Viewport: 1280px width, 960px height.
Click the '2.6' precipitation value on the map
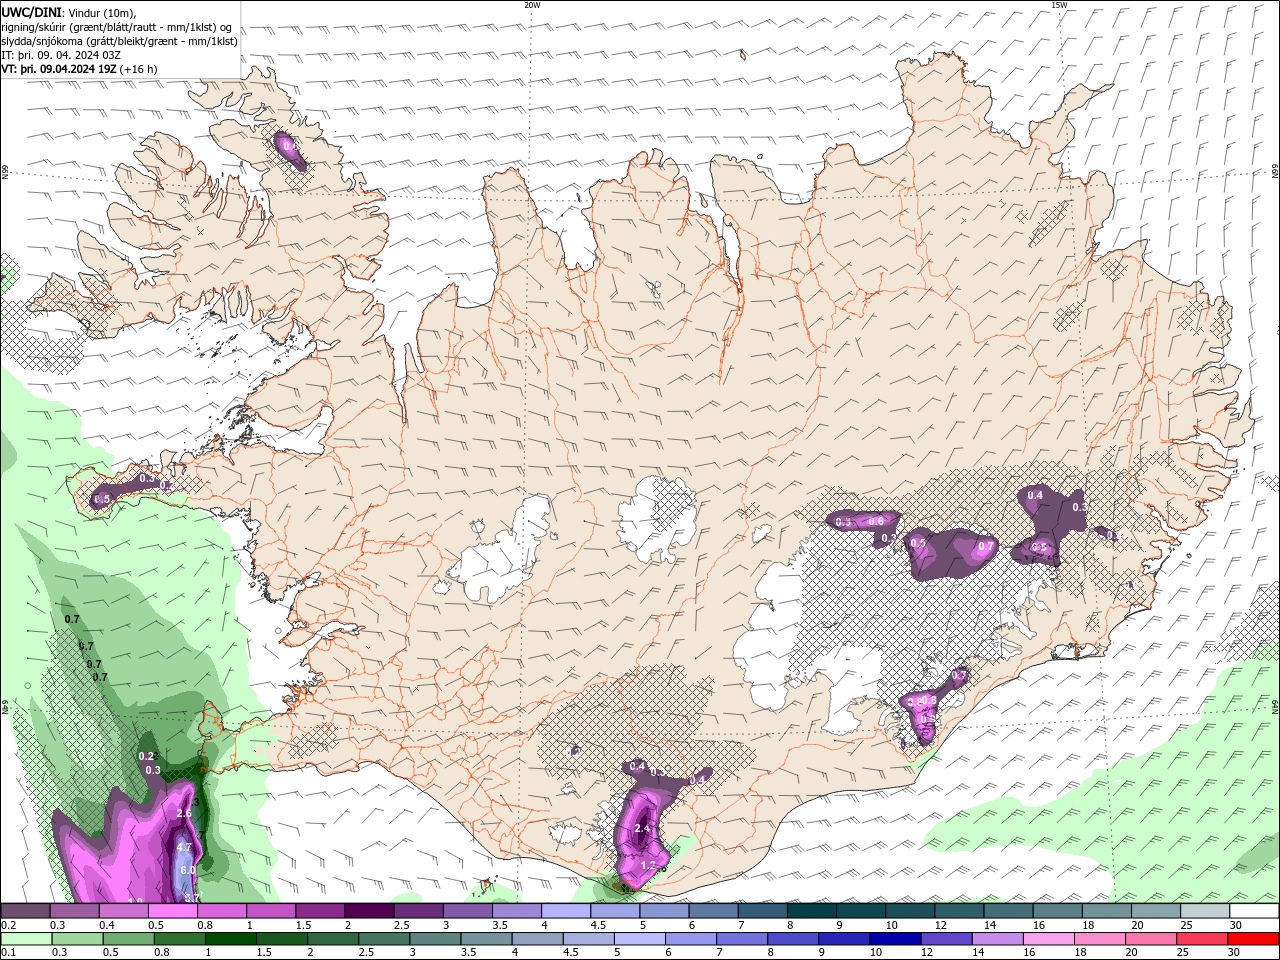pos(184,813)
